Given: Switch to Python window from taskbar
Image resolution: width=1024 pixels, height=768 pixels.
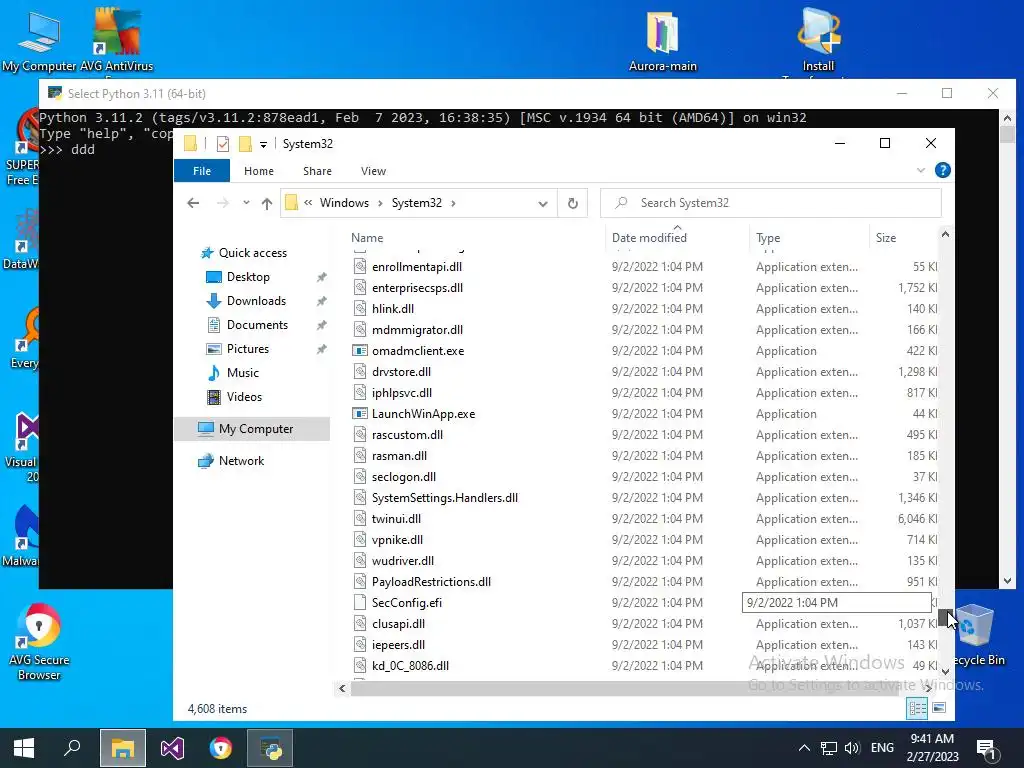Looking at the screenshot, I should (x=270, y=748).
